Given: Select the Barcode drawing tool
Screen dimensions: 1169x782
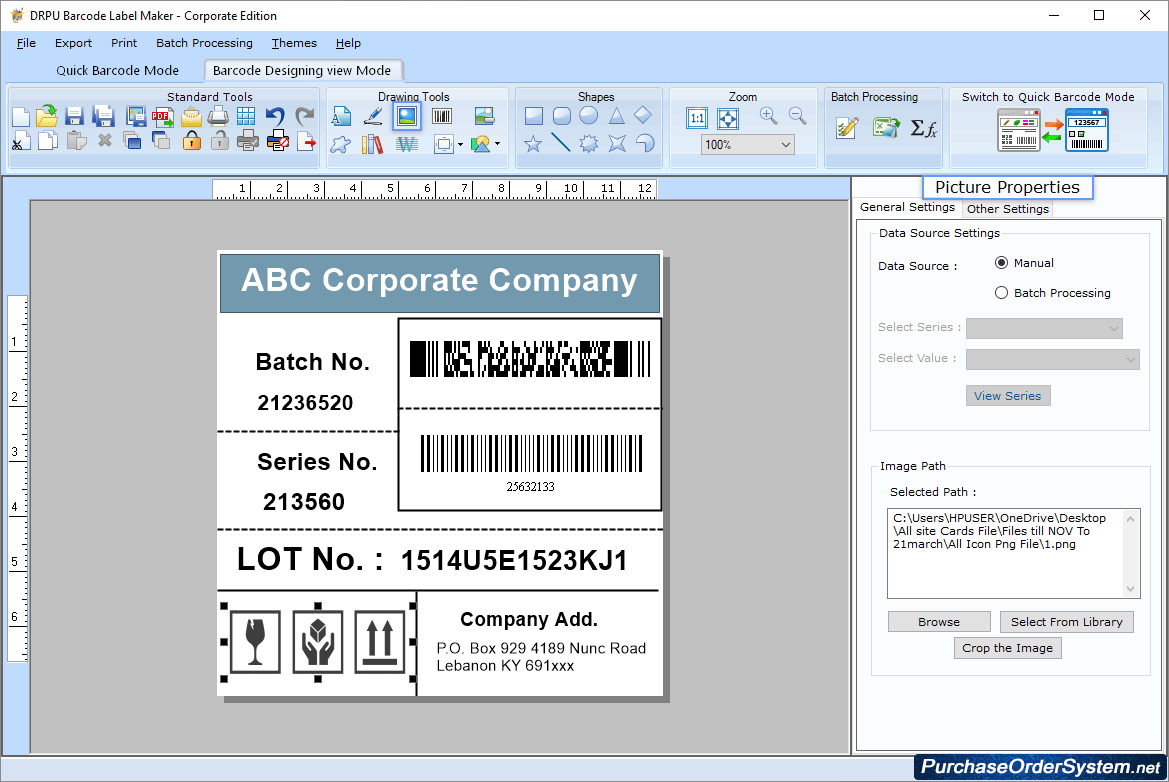Looking at the screenshot, I should 443,116.
